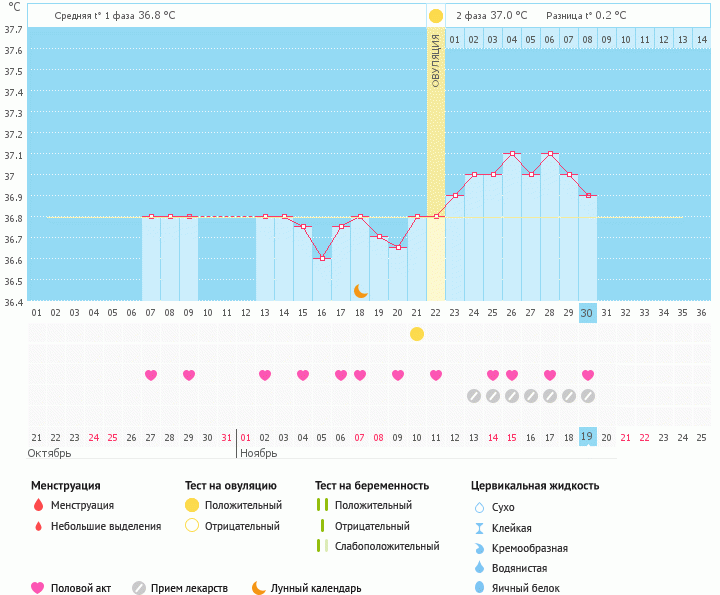The height and width of the screenshot is (595, 720).
Task: Click the heart icon on cycle day 22
Action: coord(436,375)
